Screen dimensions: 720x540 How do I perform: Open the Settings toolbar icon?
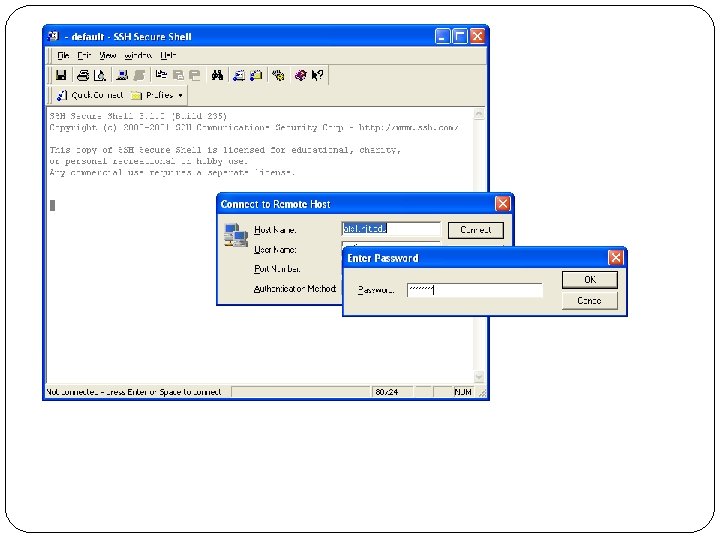(278, 75)
